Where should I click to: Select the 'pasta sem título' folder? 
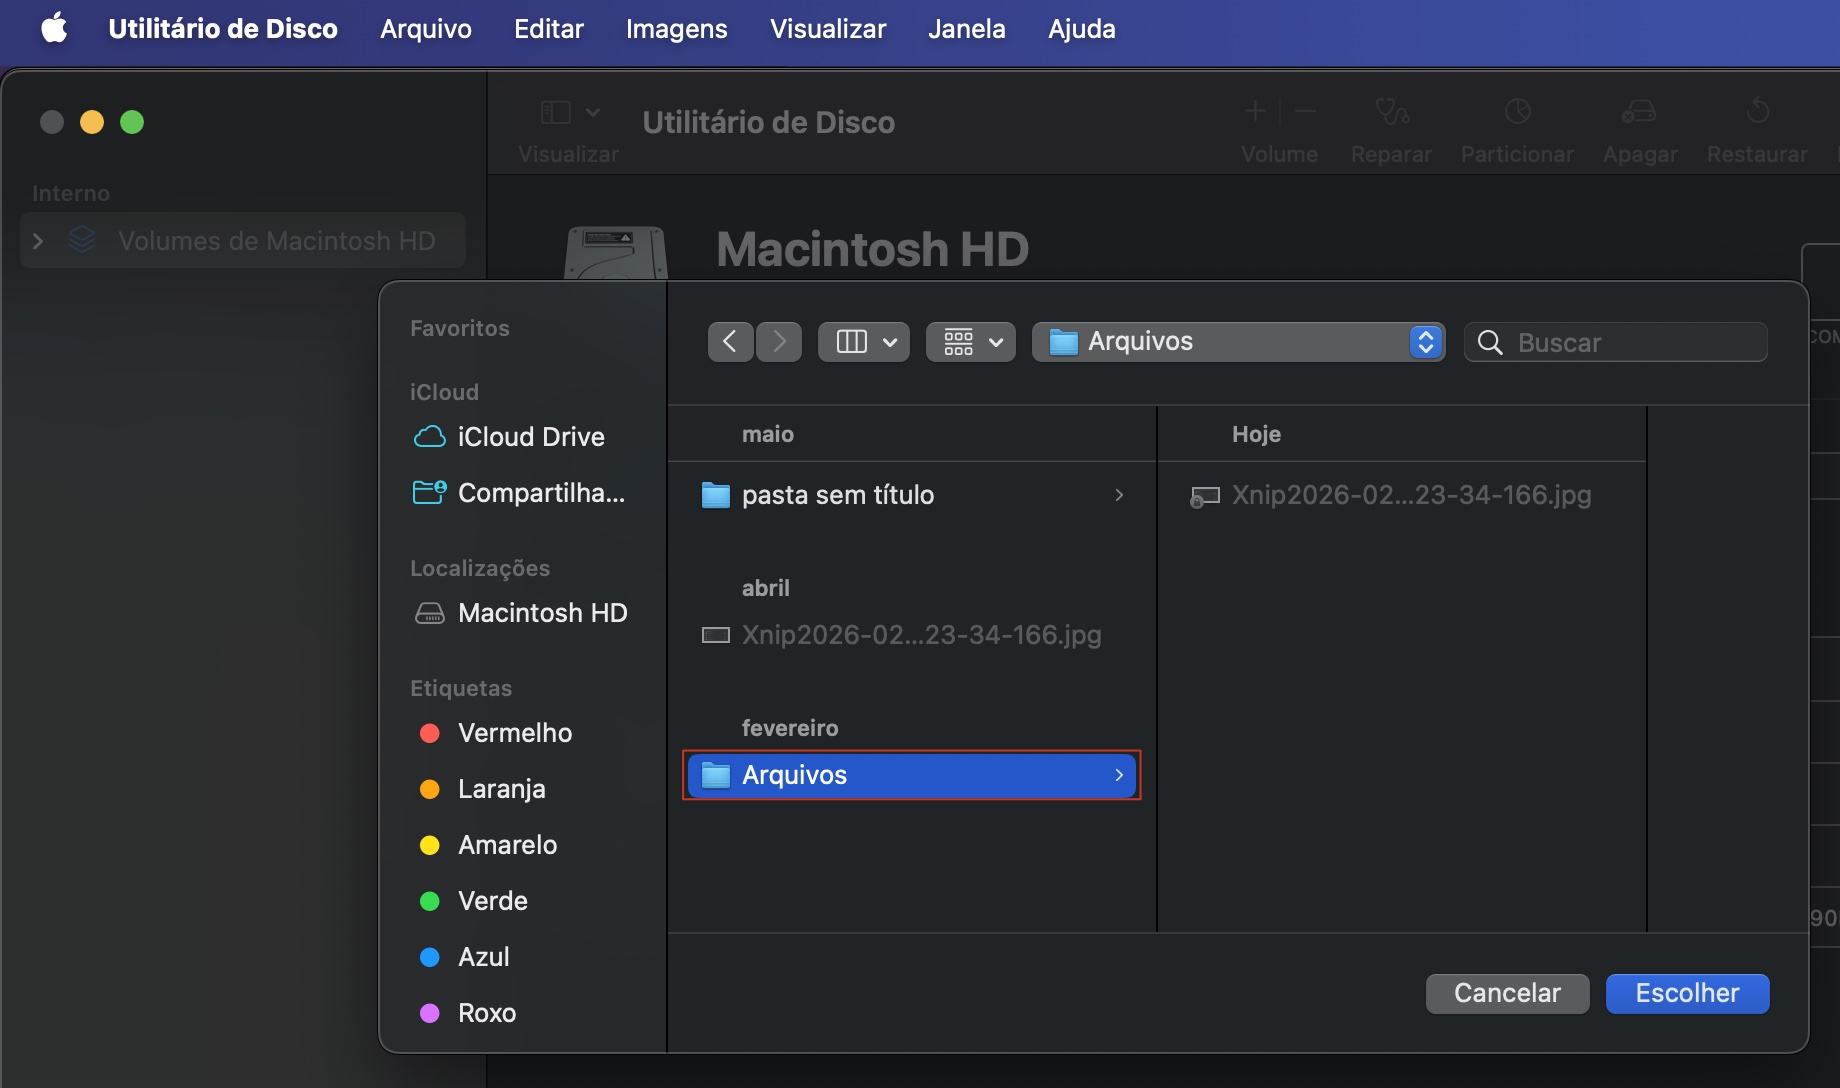912,495
